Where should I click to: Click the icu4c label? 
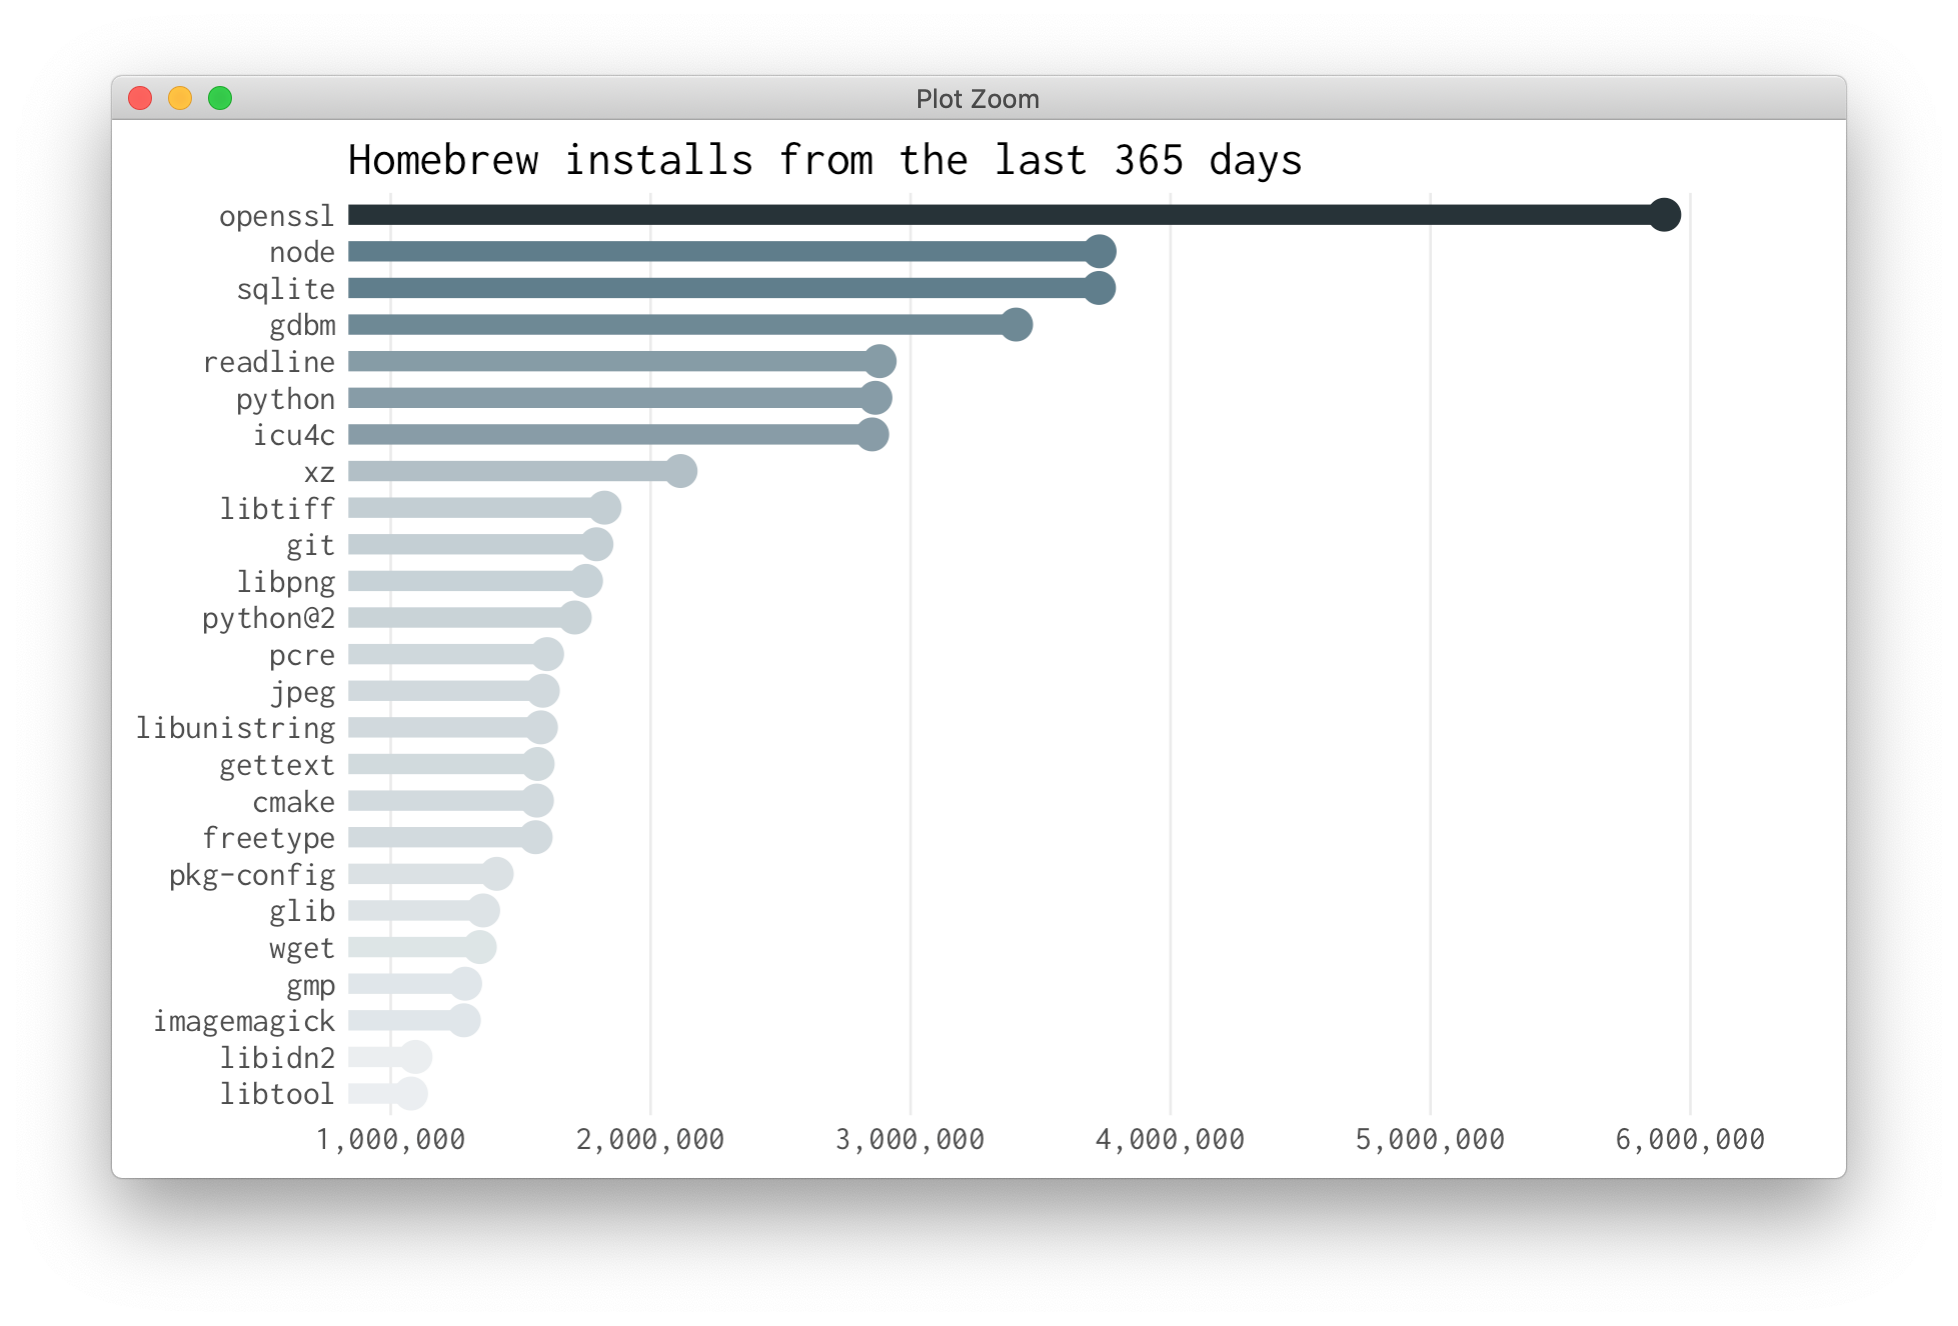tap(294, 435)
